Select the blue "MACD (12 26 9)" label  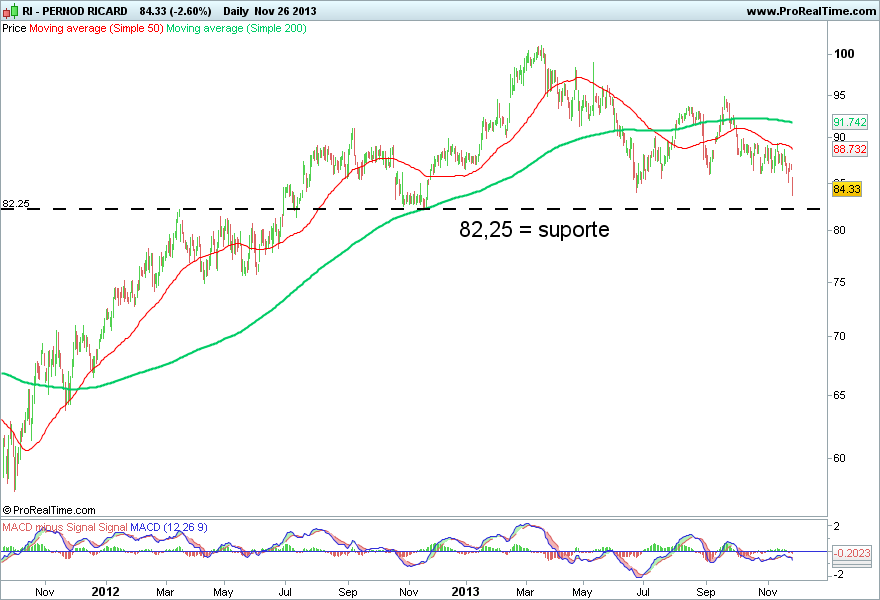coord(169,527)
